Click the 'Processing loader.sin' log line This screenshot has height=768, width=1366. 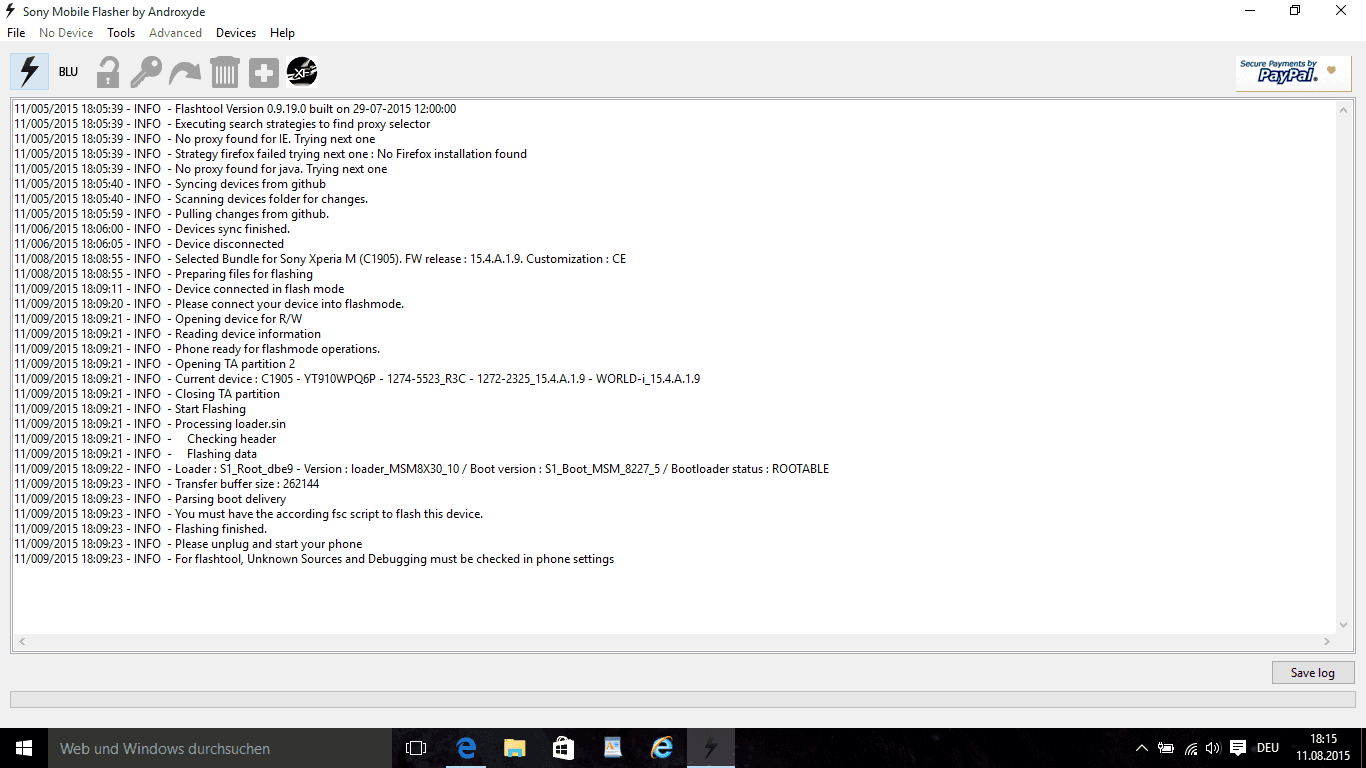(150, 424)
